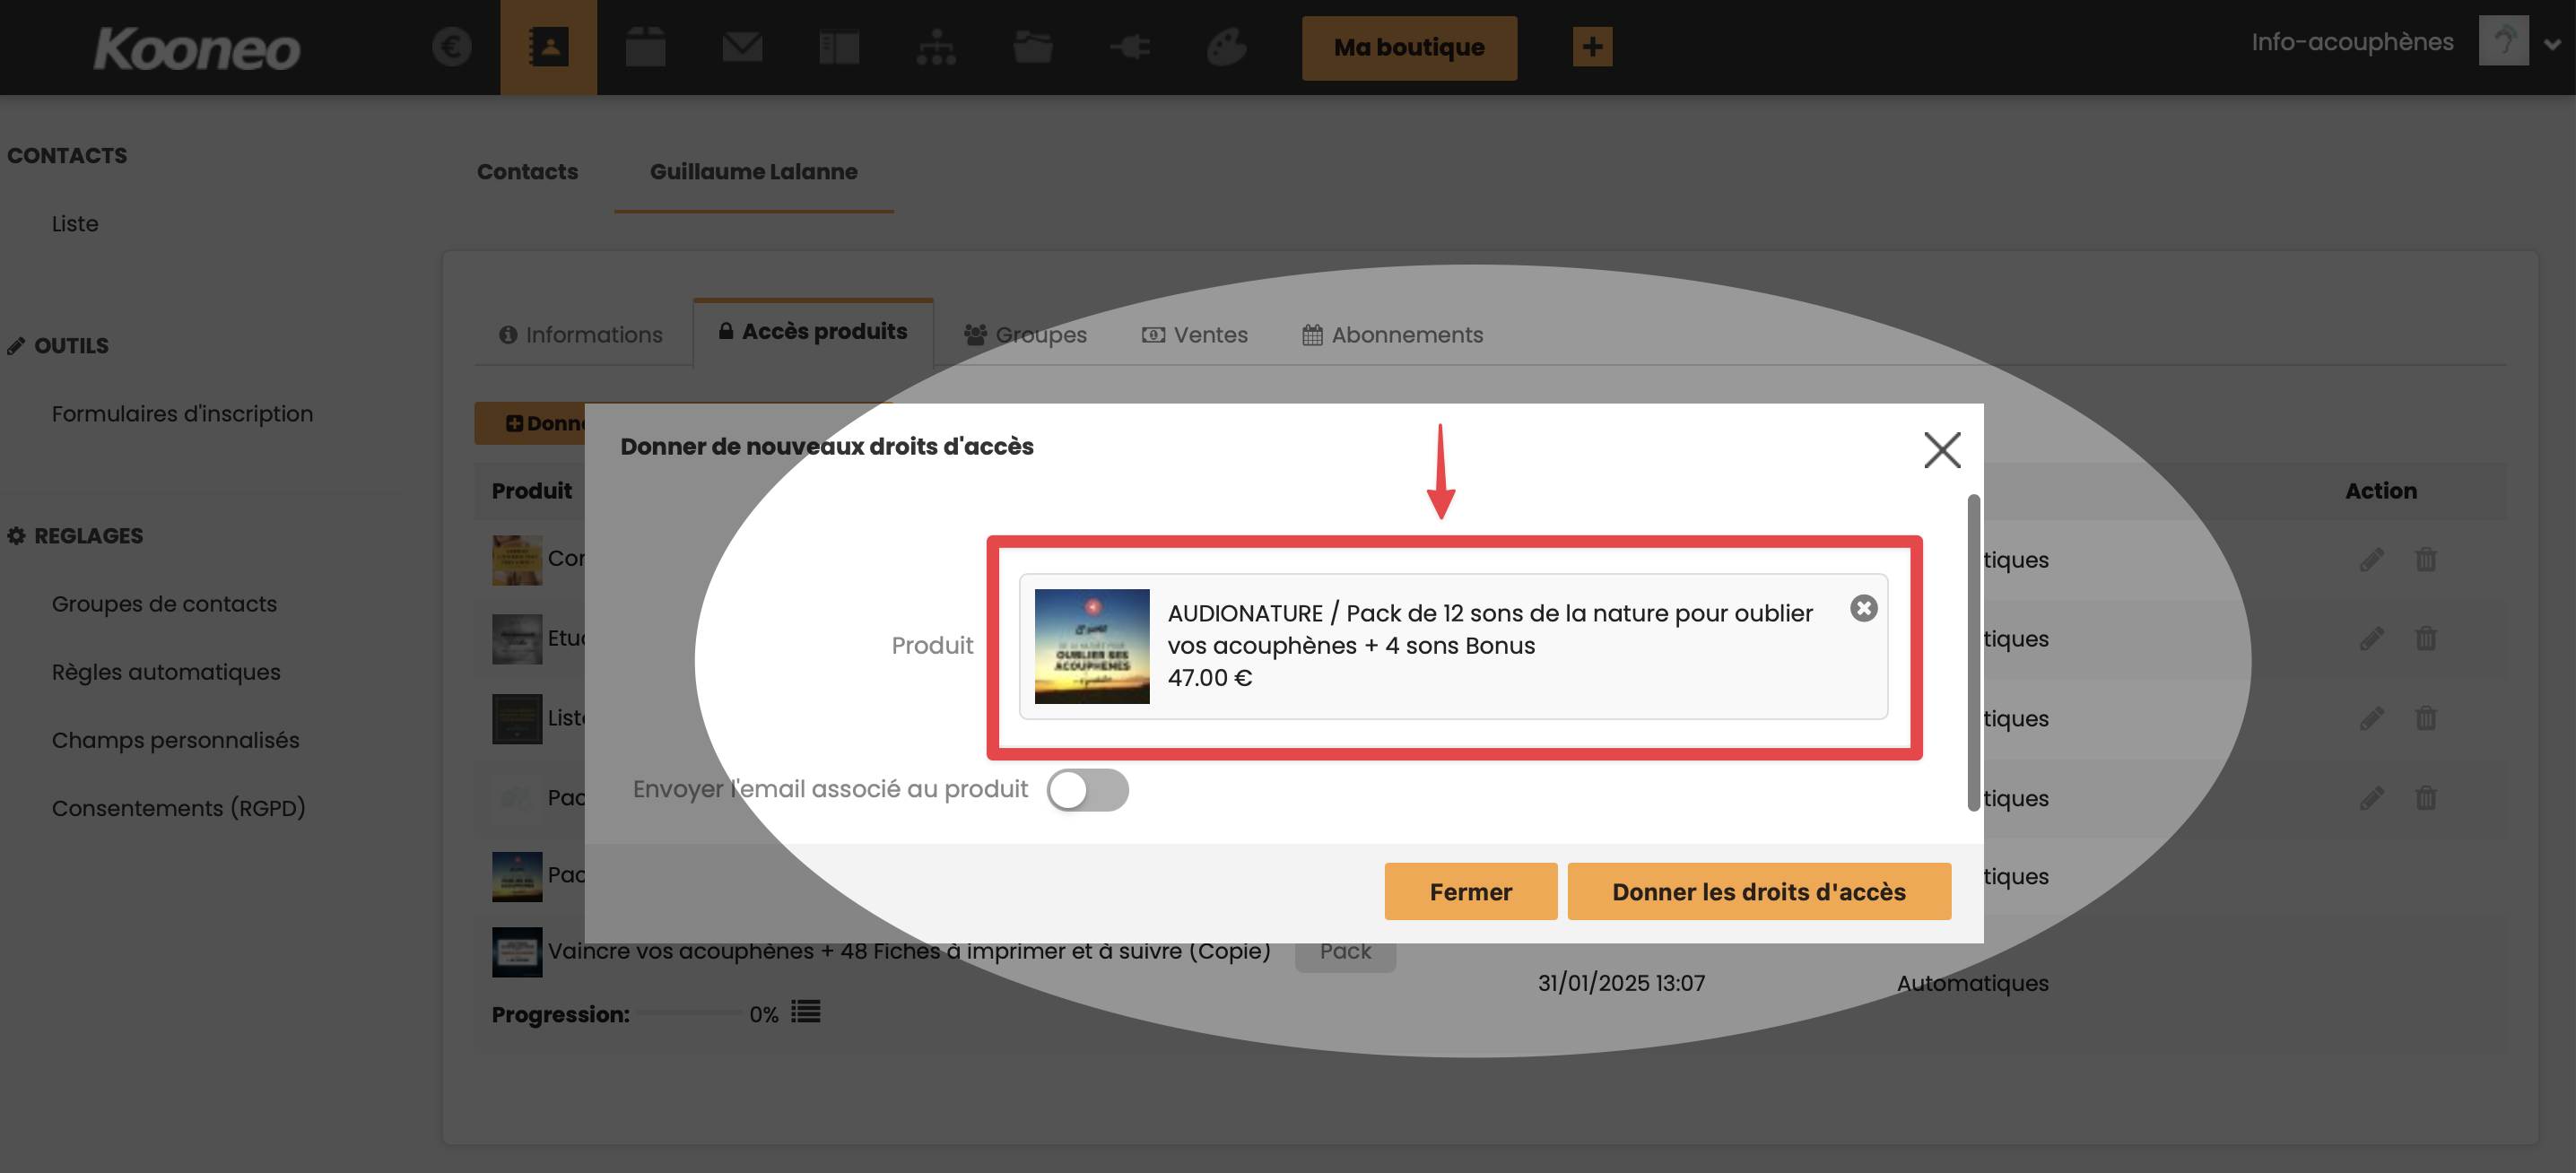Open the euro sales icon in top navigation

point(451,47)
